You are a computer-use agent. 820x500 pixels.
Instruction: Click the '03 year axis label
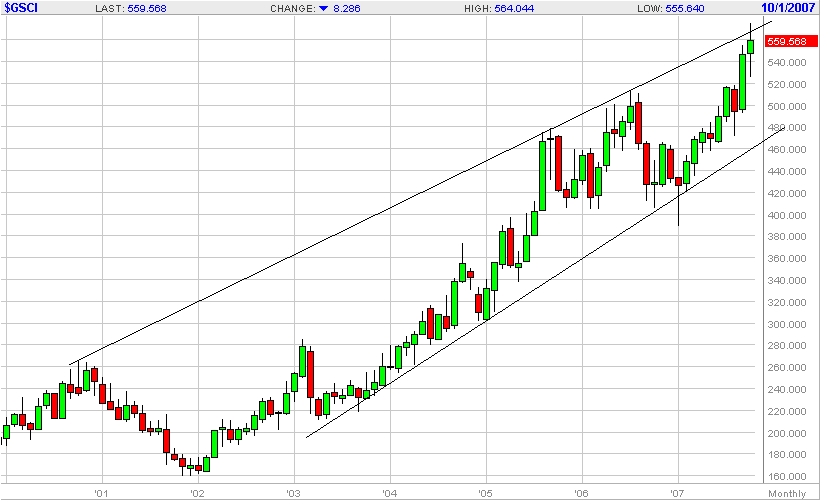293,493
